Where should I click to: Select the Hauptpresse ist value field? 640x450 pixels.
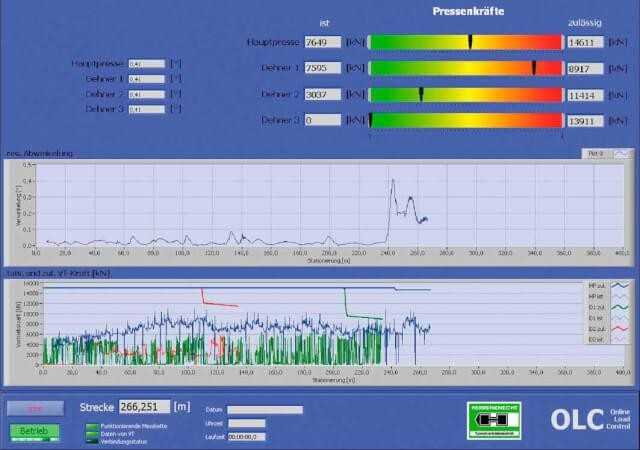323,42
